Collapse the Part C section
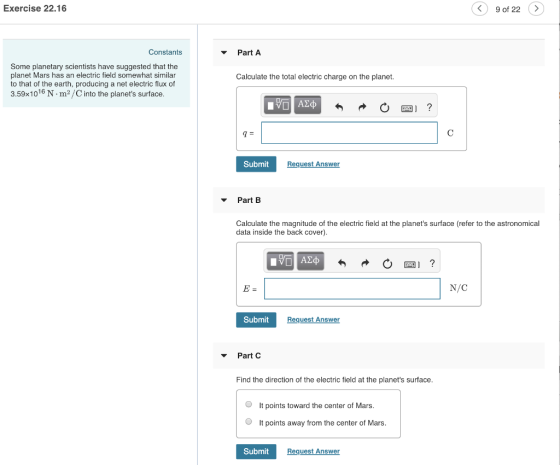The width and height of the screenshot is (560, 465). pyautogui.click(x=224, y=356)
